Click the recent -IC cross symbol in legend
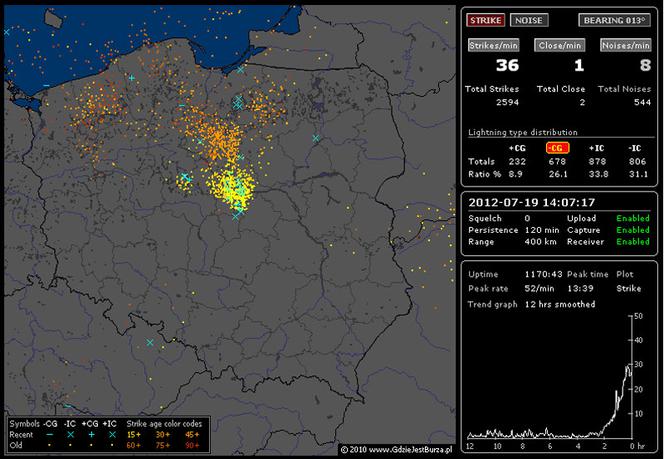Viewport: 664px width, 459px height. tap(70, 434)
